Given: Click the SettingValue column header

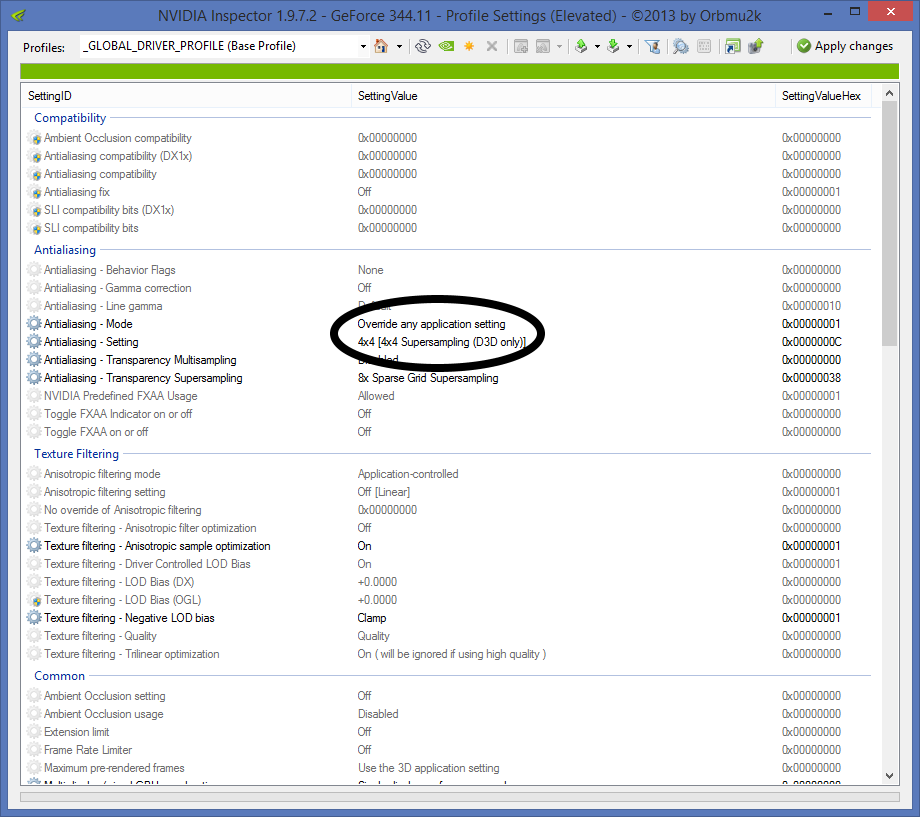Looking at the screenshot, I should coord(563,96).
